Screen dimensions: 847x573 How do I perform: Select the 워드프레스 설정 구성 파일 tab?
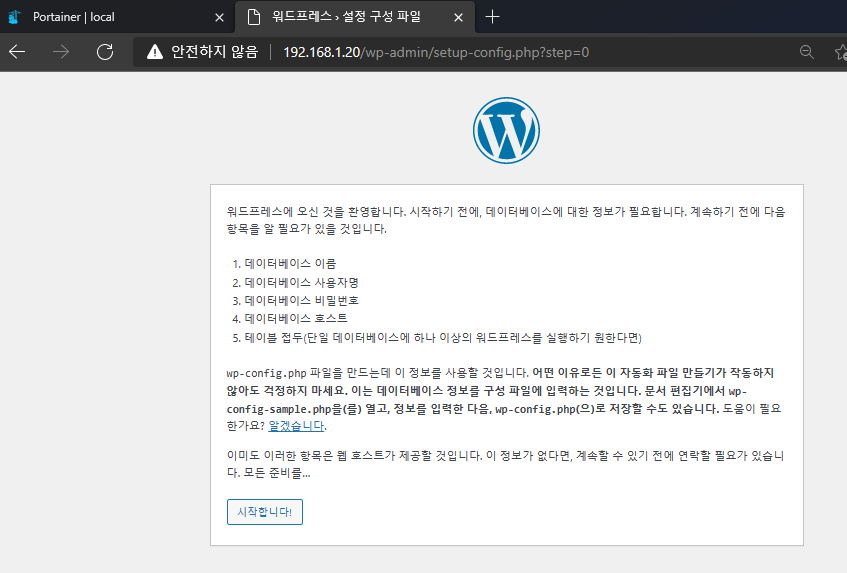[x=355, y=17]
